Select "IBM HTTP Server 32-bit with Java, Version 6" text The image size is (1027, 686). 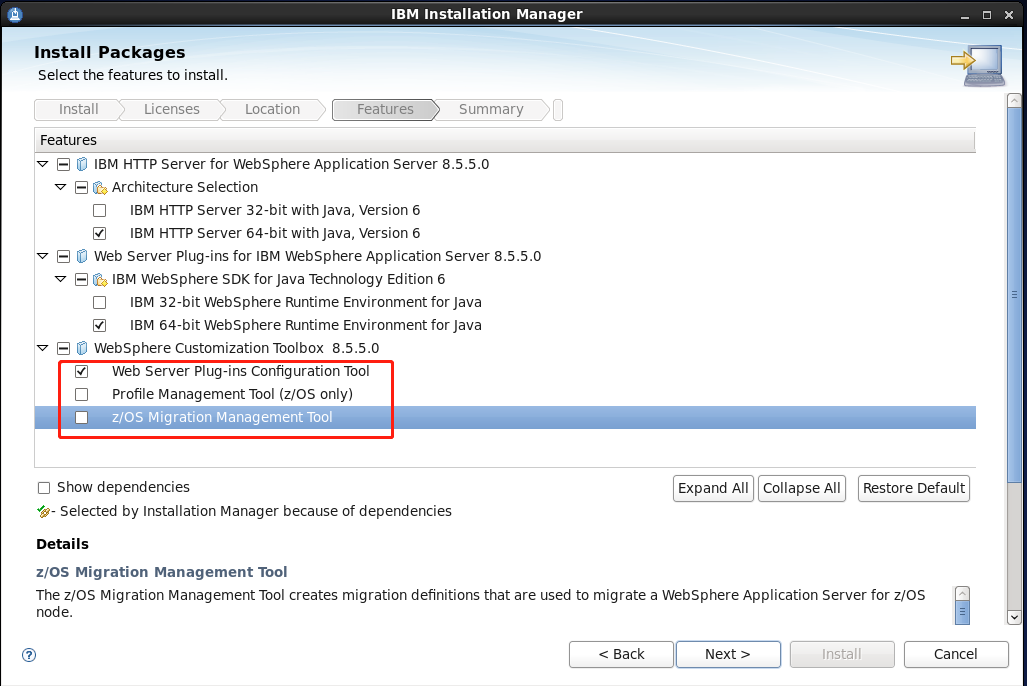[275, 210]
